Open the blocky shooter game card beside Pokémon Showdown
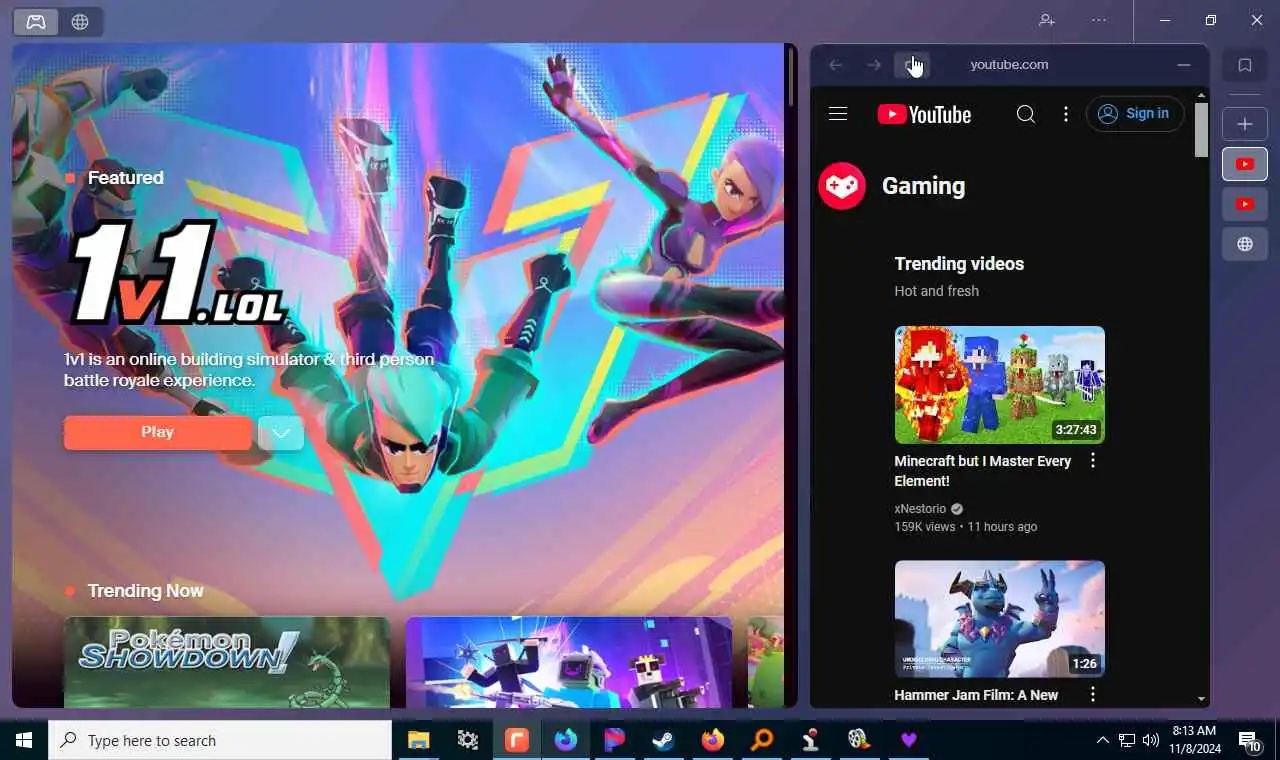The image size is (1280, 760). [569, 662]
